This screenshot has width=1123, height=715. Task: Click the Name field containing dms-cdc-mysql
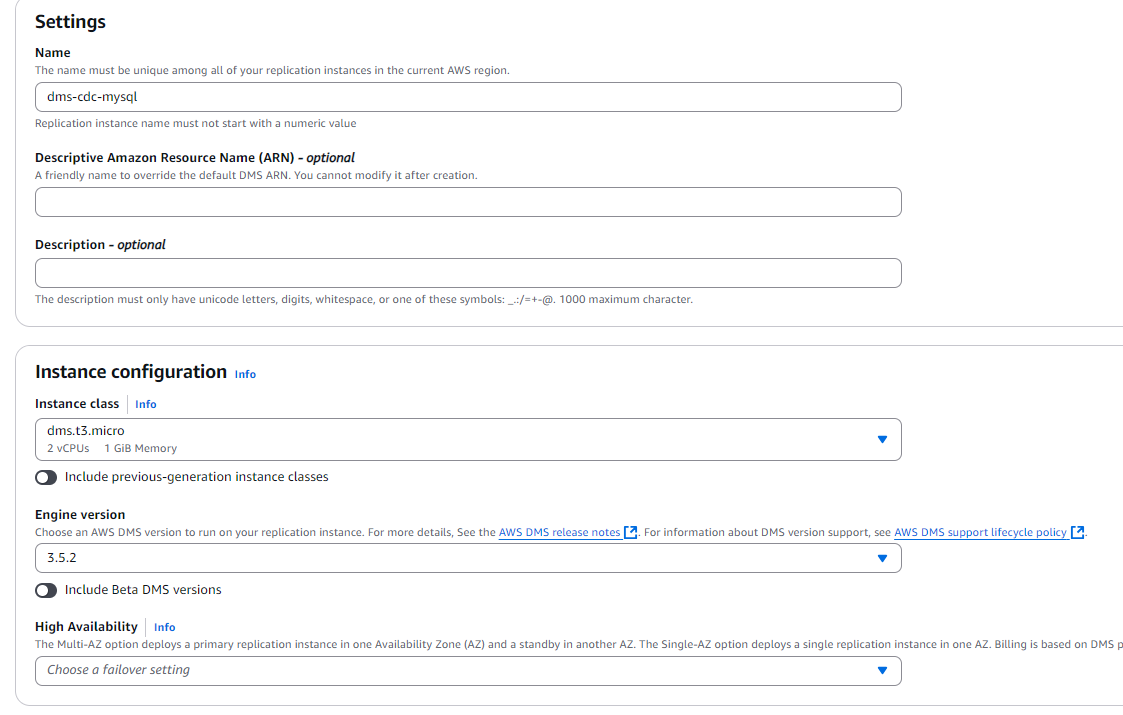point(467,97)
